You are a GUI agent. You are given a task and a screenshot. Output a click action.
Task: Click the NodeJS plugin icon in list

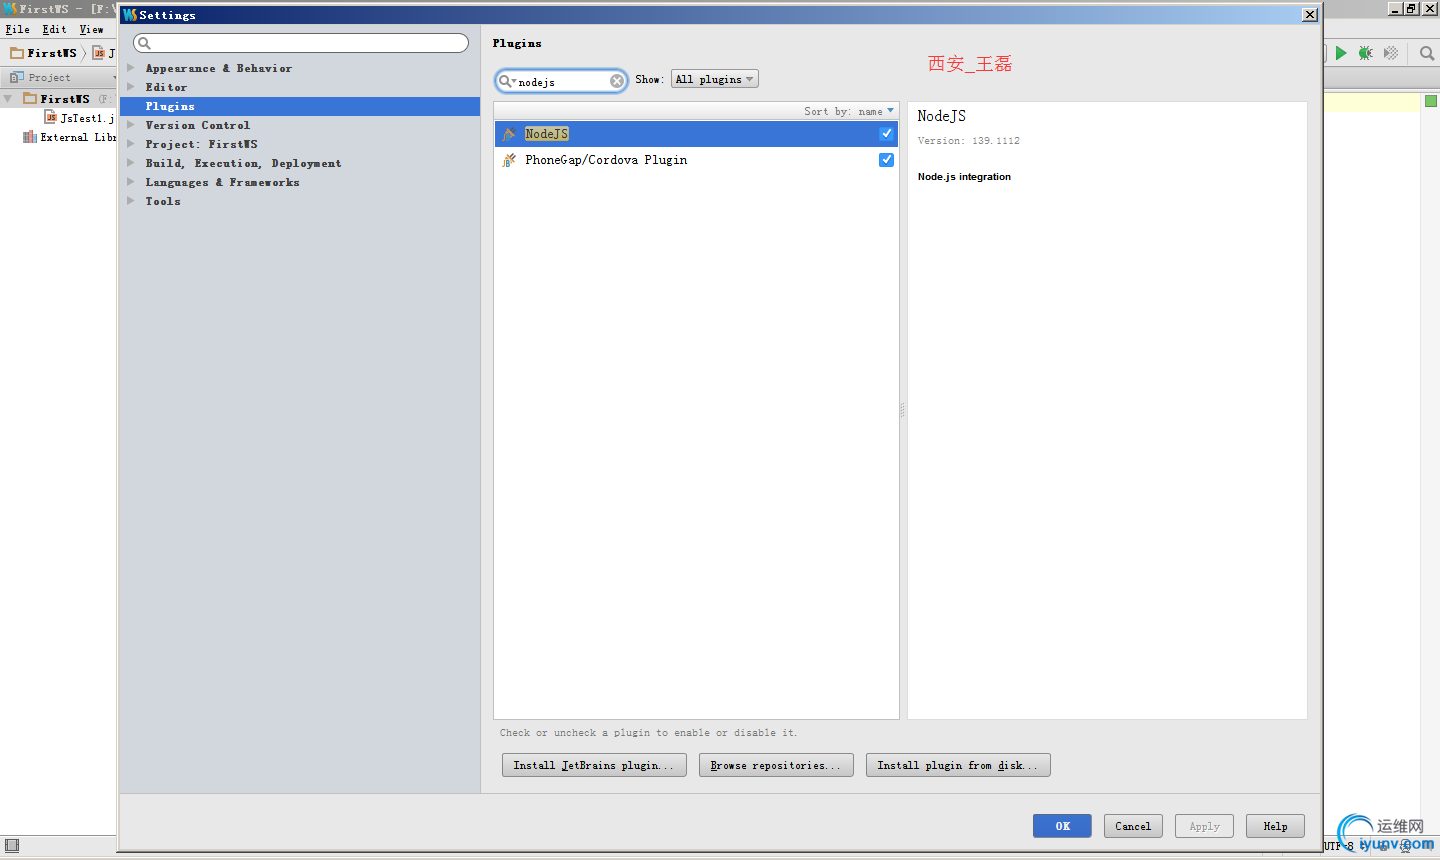[509, 134]
